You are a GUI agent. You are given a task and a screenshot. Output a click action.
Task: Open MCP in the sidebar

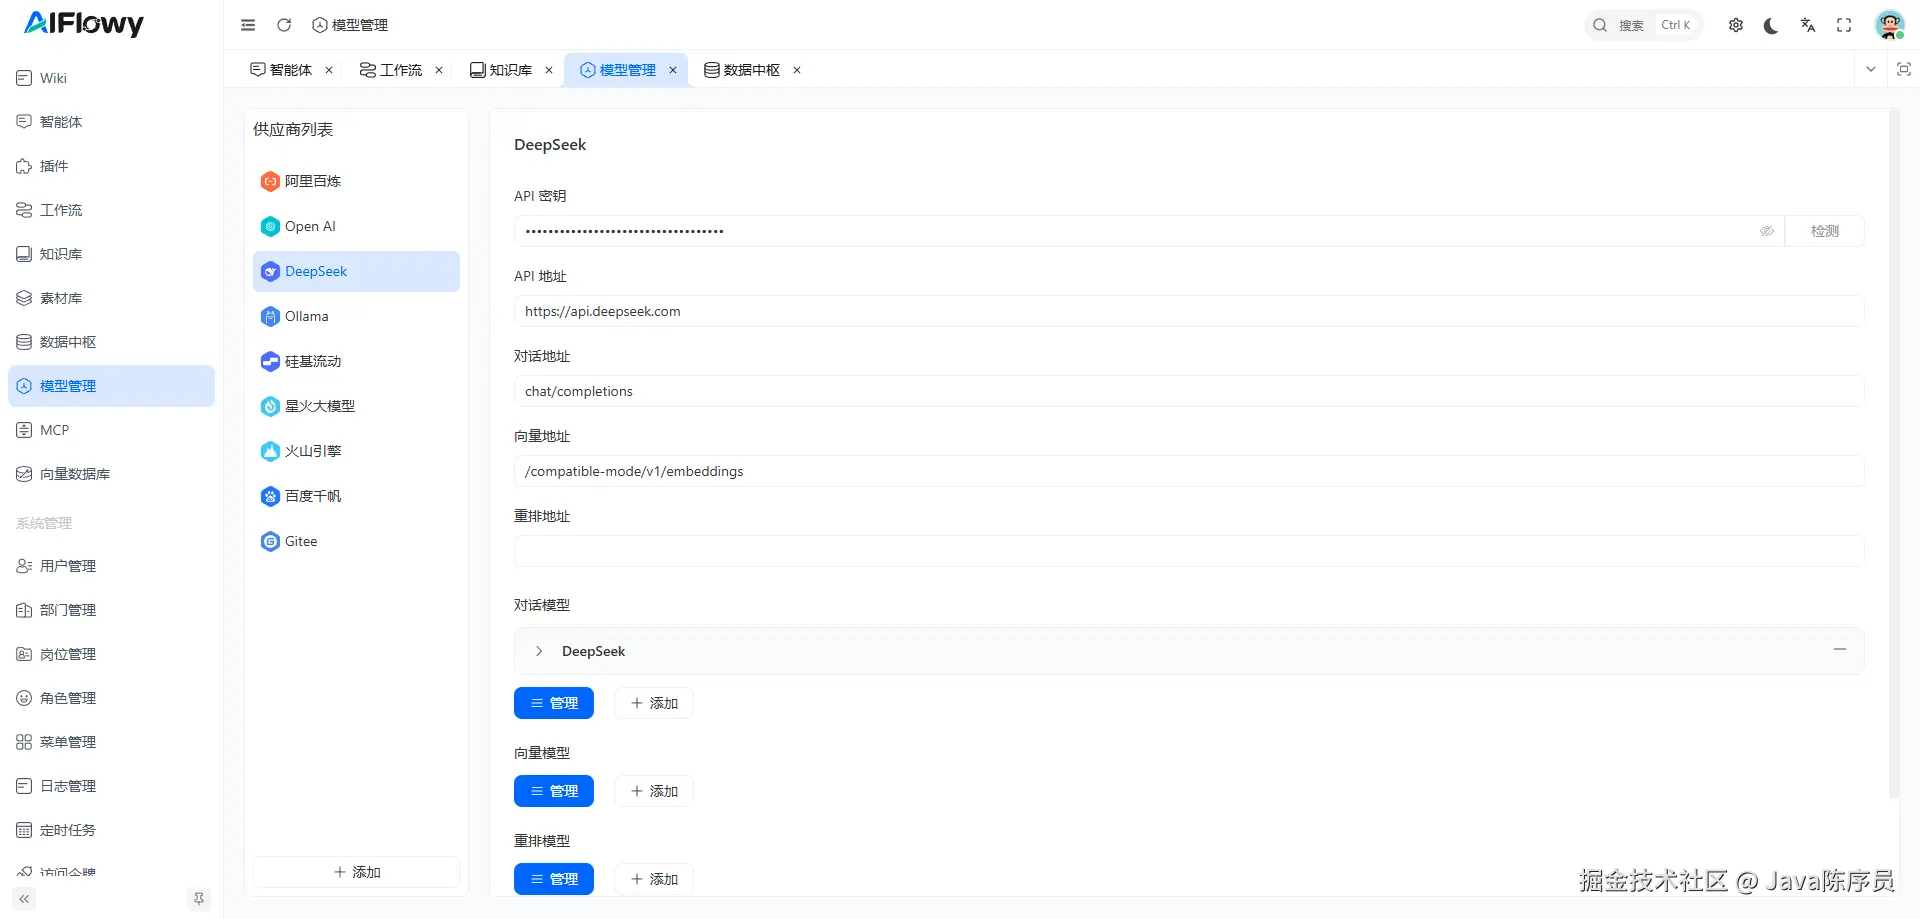pos(111,430)
